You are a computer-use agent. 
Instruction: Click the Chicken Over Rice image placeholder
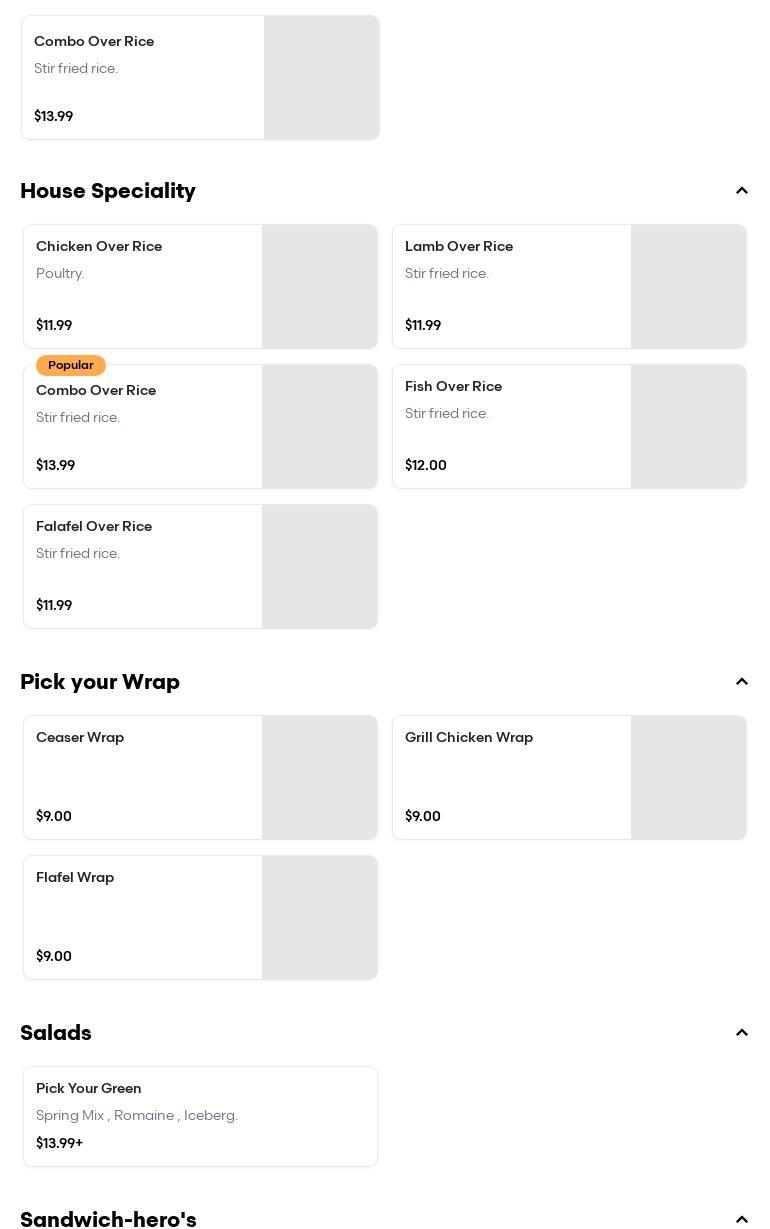point(320,287)
